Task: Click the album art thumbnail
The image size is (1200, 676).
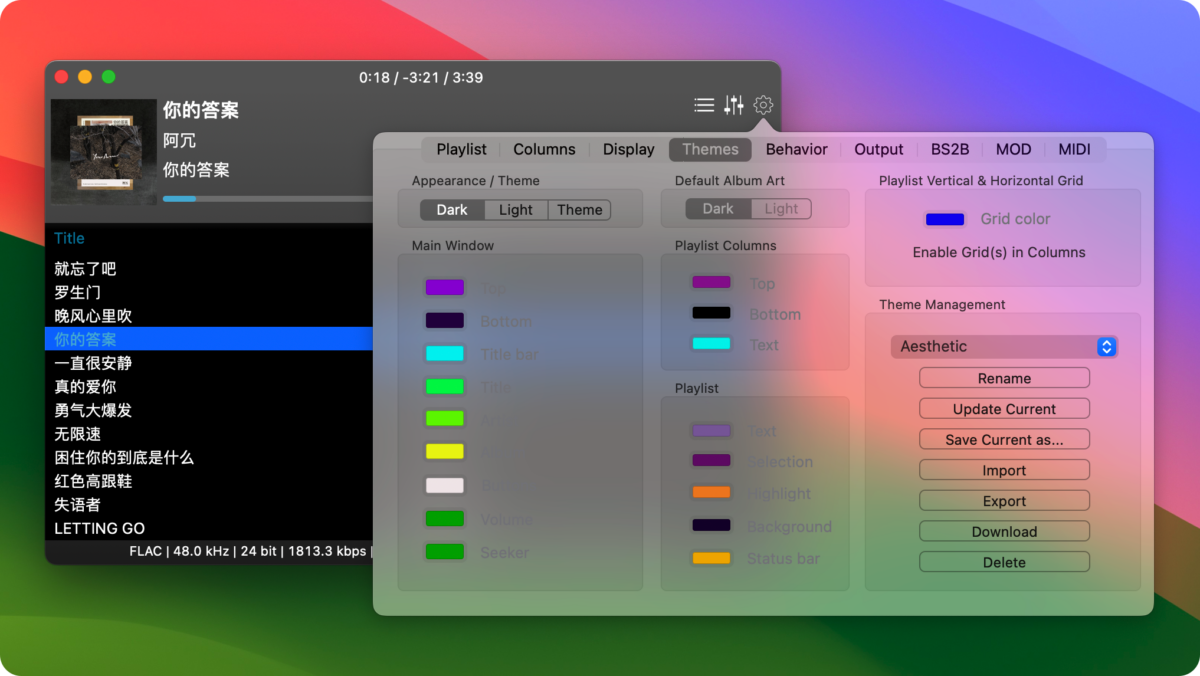Action: click(x=104, y=151)
